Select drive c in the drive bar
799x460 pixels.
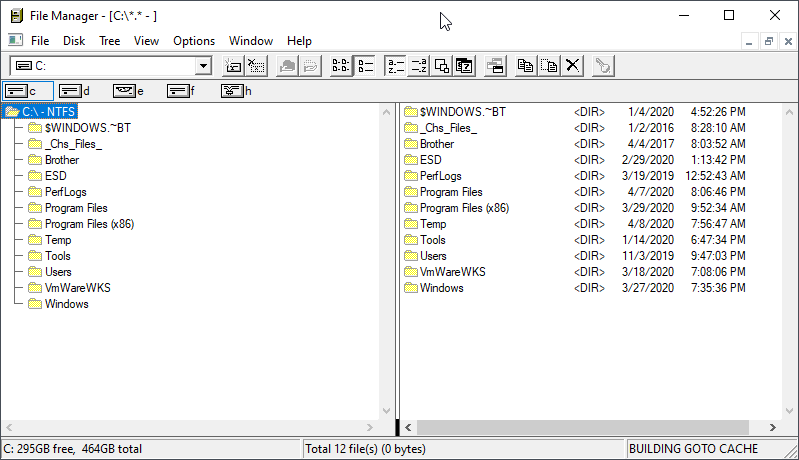[28, 91]
